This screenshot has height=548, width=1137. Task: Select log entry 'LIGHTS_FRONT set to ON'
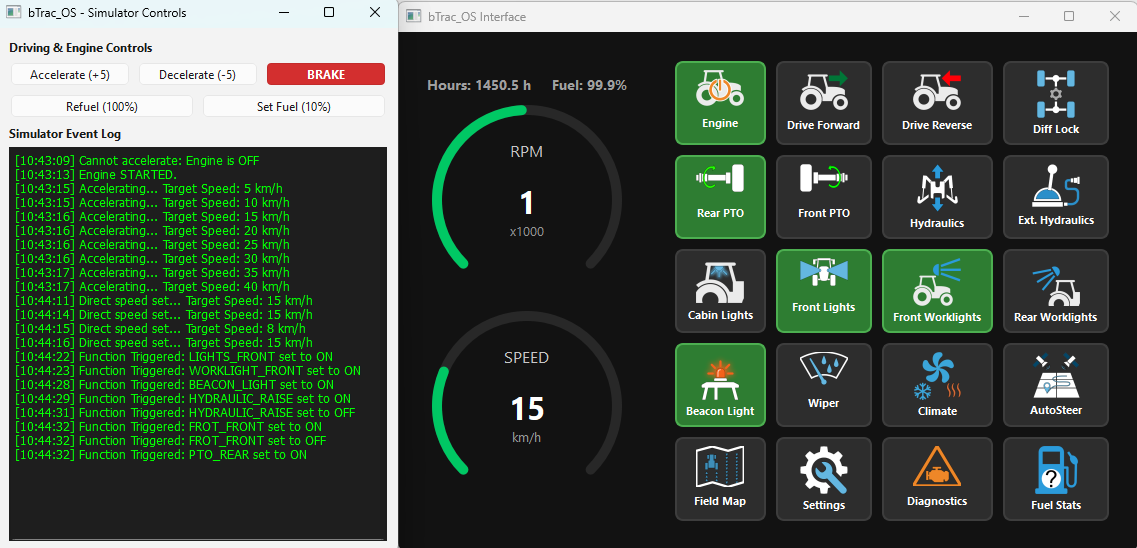click(x=260, y=357)
